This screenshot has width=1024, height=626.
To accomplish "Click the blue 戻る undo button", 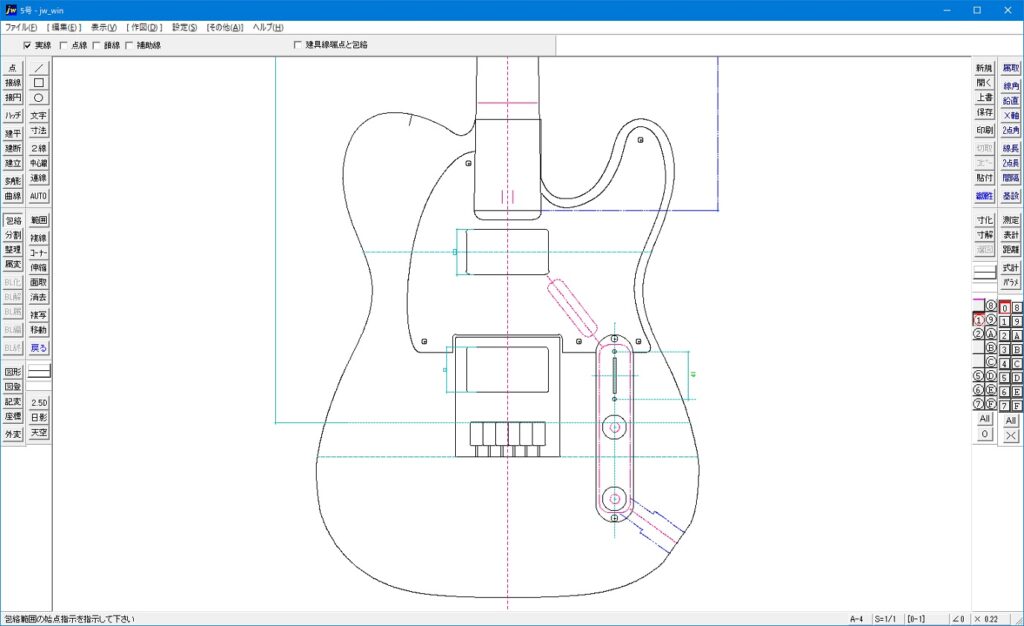I will point(39,348).
